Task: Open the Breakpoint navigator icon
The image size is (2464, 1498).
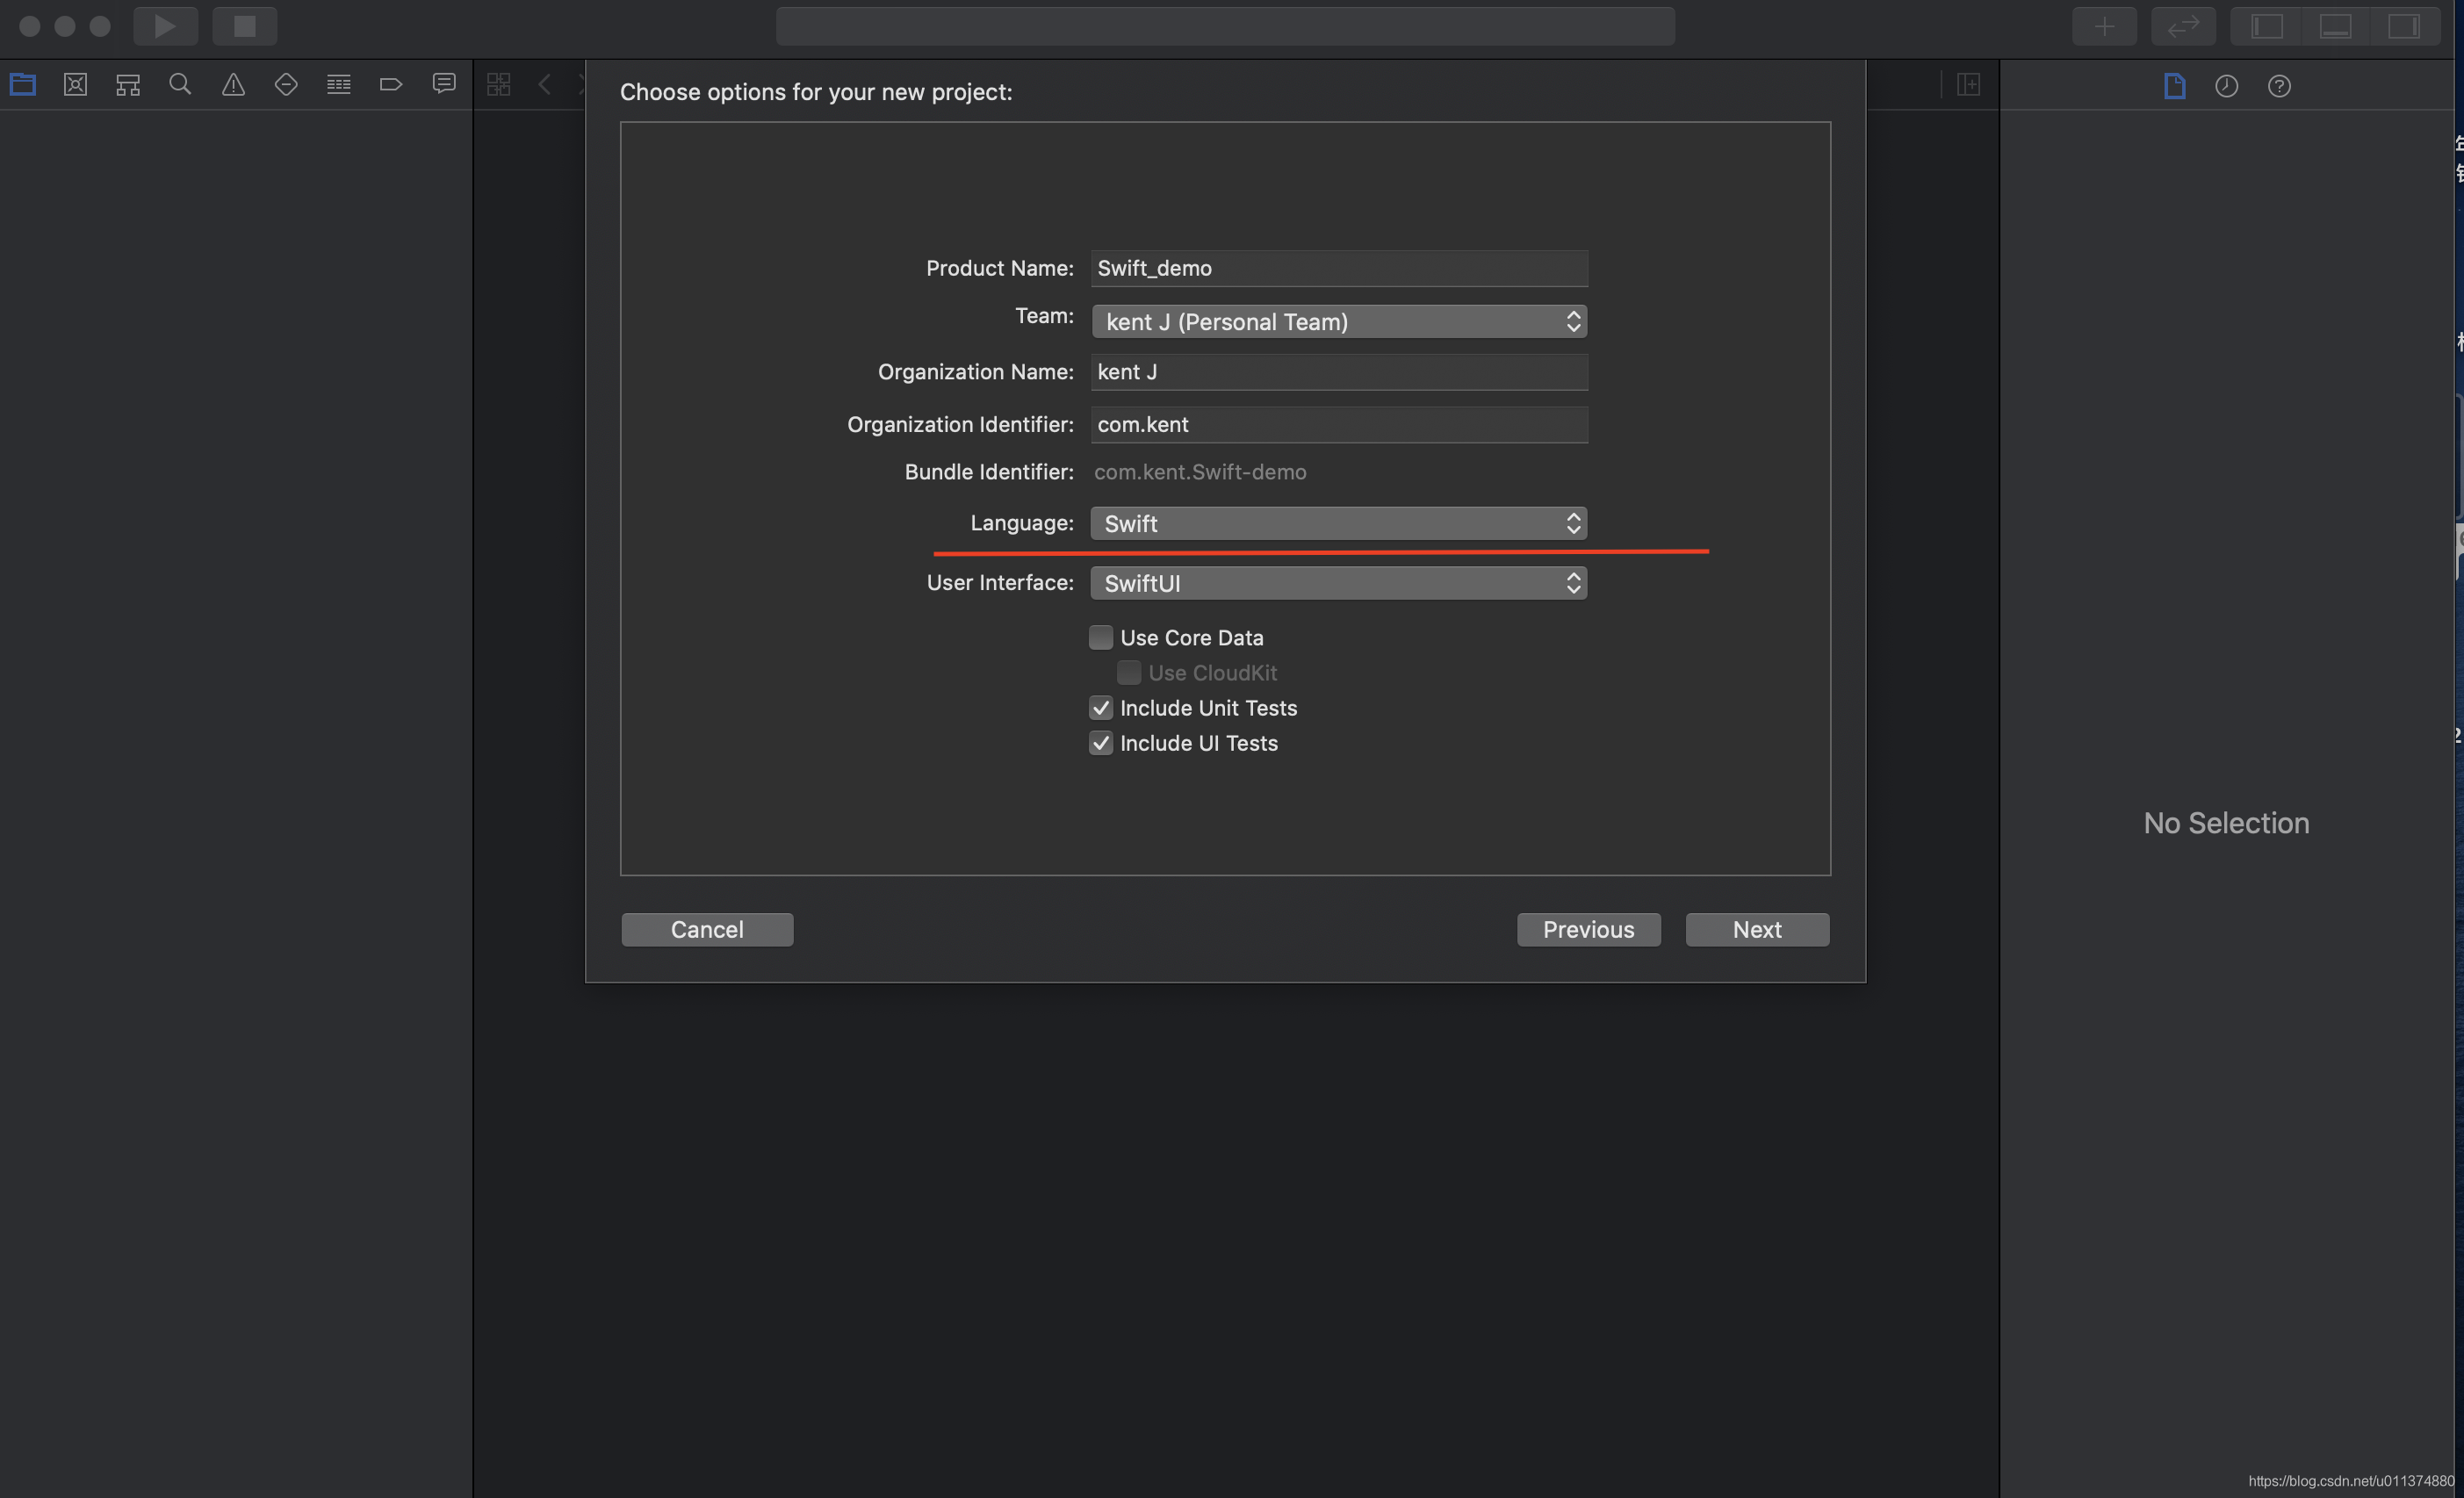Action: tap(391, 85)
